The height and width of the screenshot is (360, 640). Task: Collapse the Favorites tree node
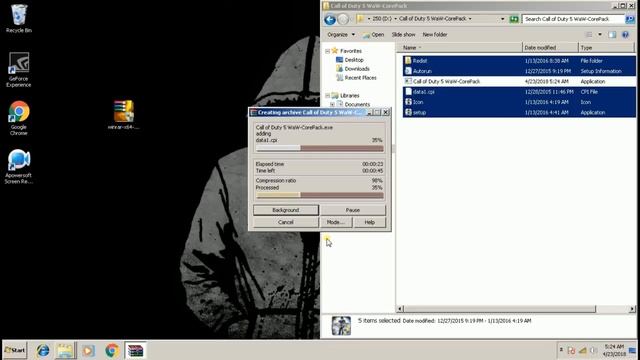pos(327,51)
